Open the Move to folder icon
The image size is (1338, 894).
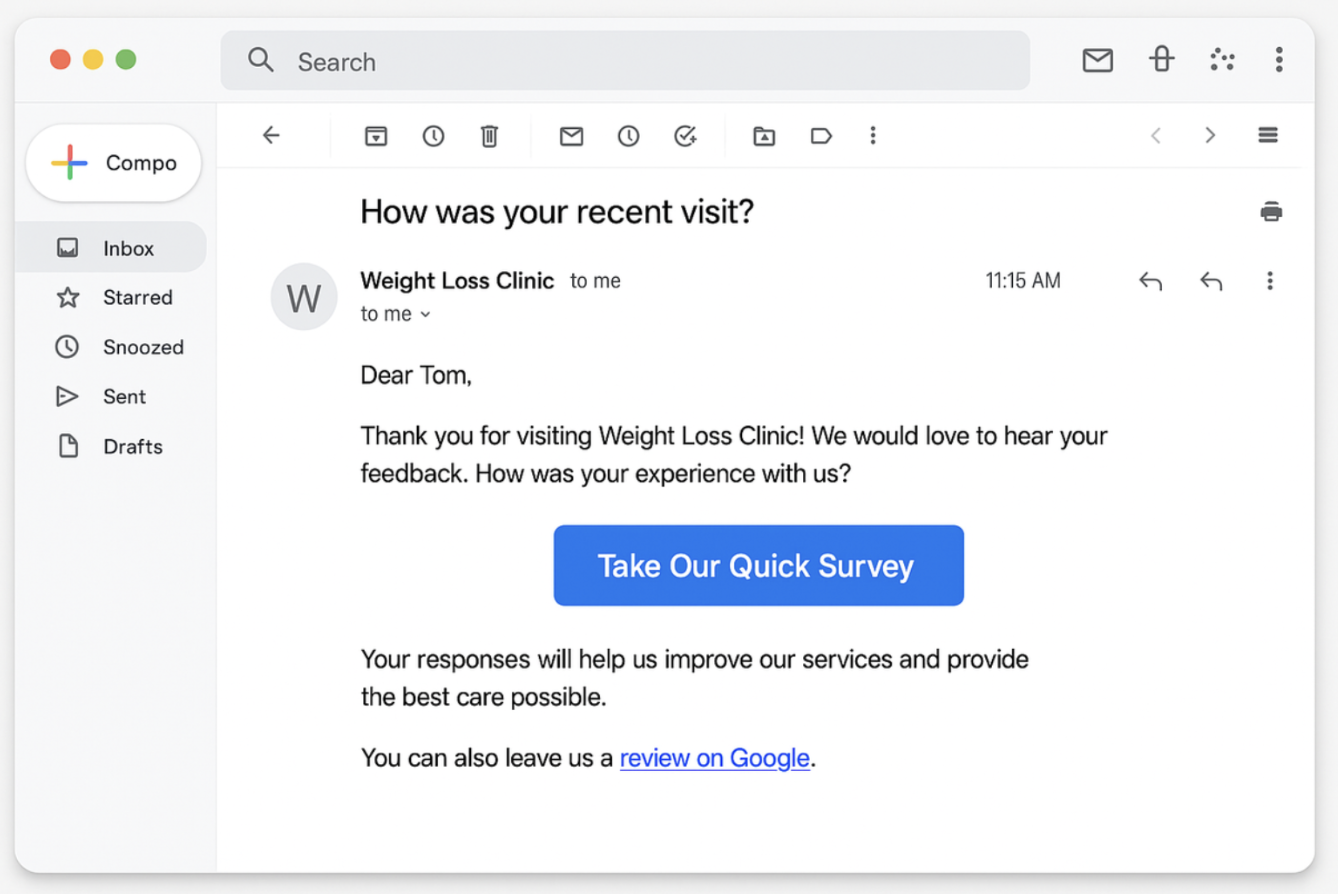coord(764,136)
